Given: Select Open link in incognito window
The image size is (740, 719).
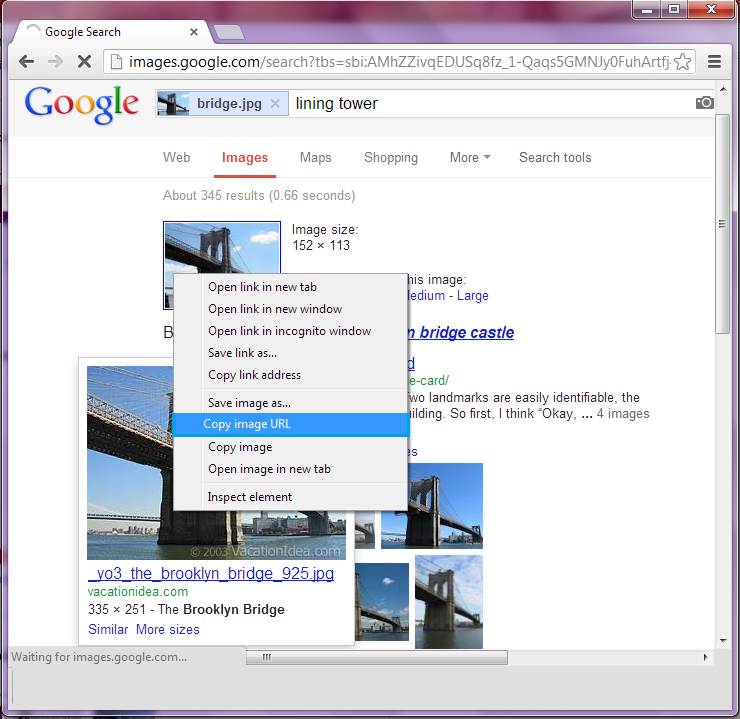Looking at the screenshot, I should 290,331.
